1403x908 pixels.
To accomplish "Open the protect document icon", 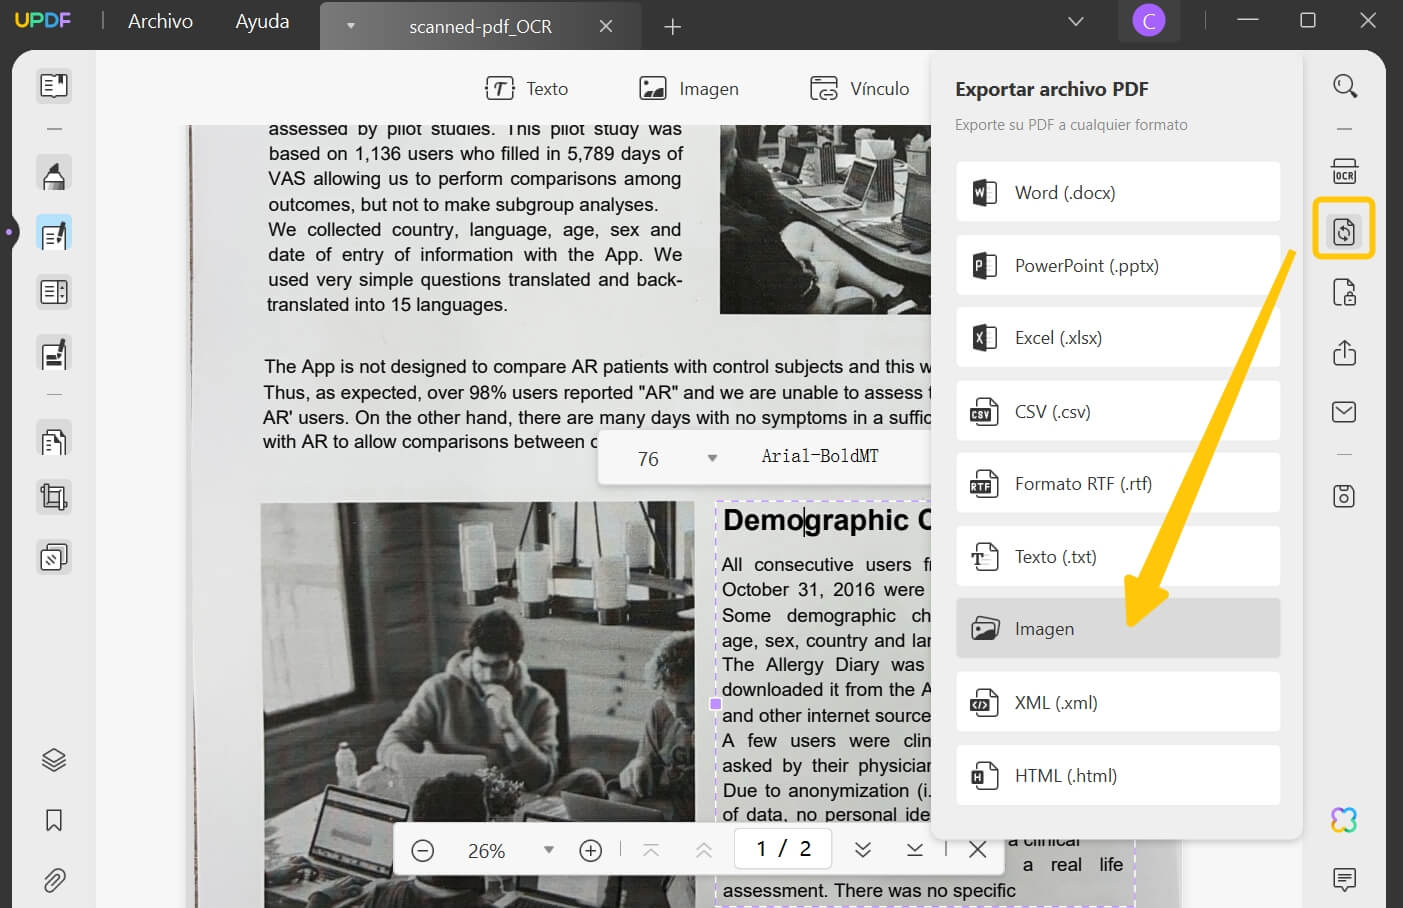I will pos(1344,292).
